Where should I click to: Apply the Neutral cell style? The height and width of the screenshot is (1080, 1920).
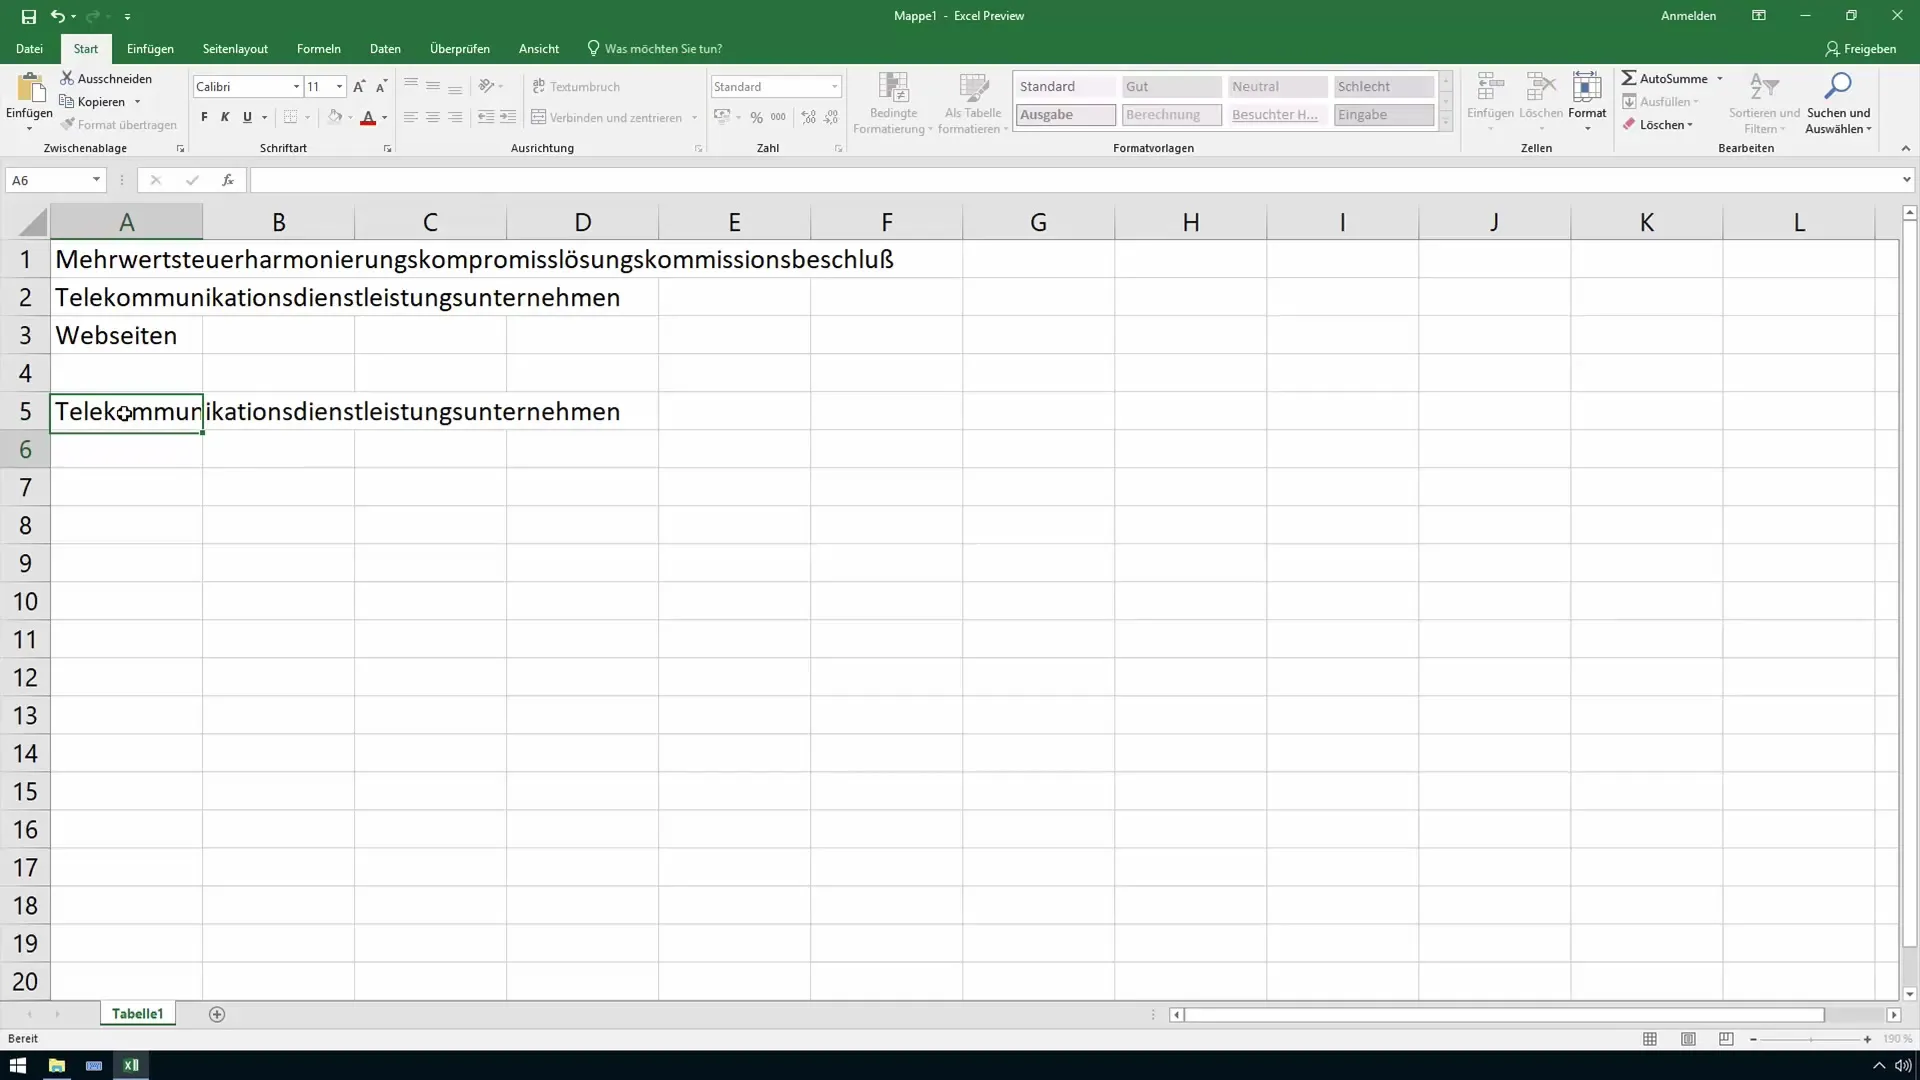[1277, 87]
